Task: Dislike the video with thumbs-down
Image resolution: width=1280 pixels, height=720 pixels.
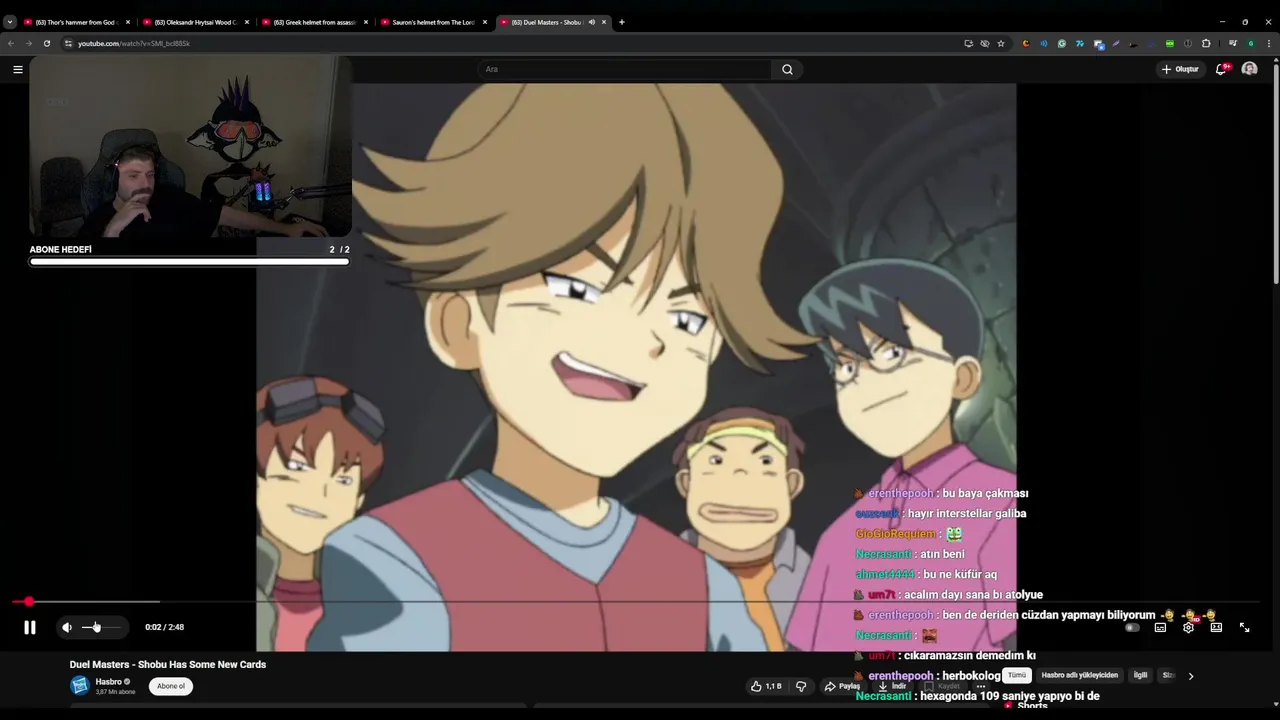Action: coord(800,686)
